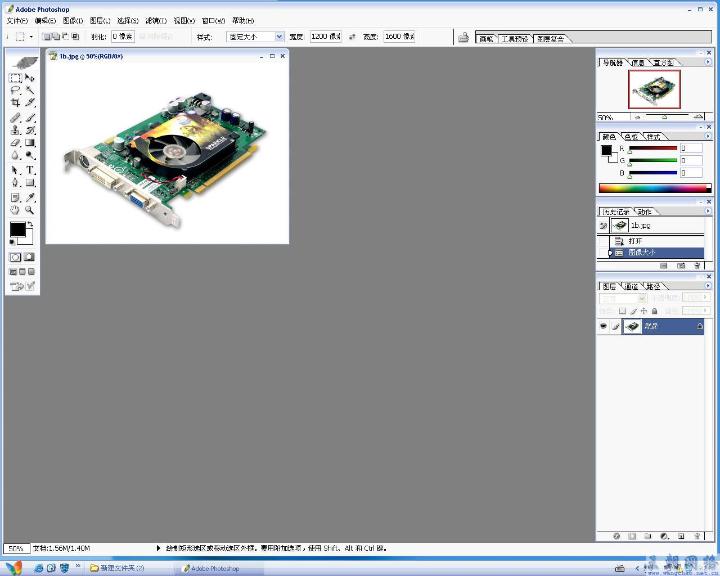Select the Hand tool
Screen dimensions: 720x576
[15, 210]
